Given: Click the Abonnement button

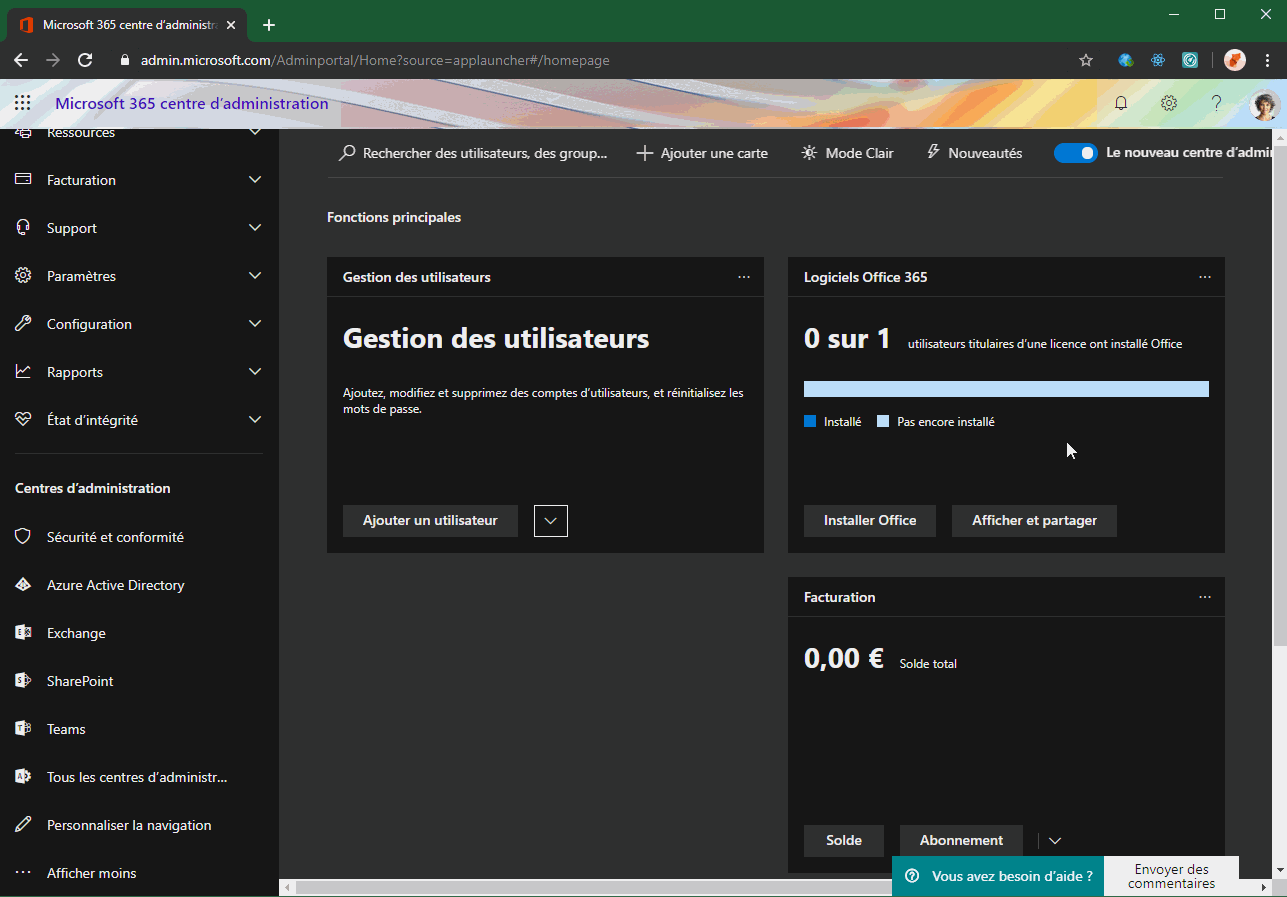Looking at the screenshot, I should [961, 841].
